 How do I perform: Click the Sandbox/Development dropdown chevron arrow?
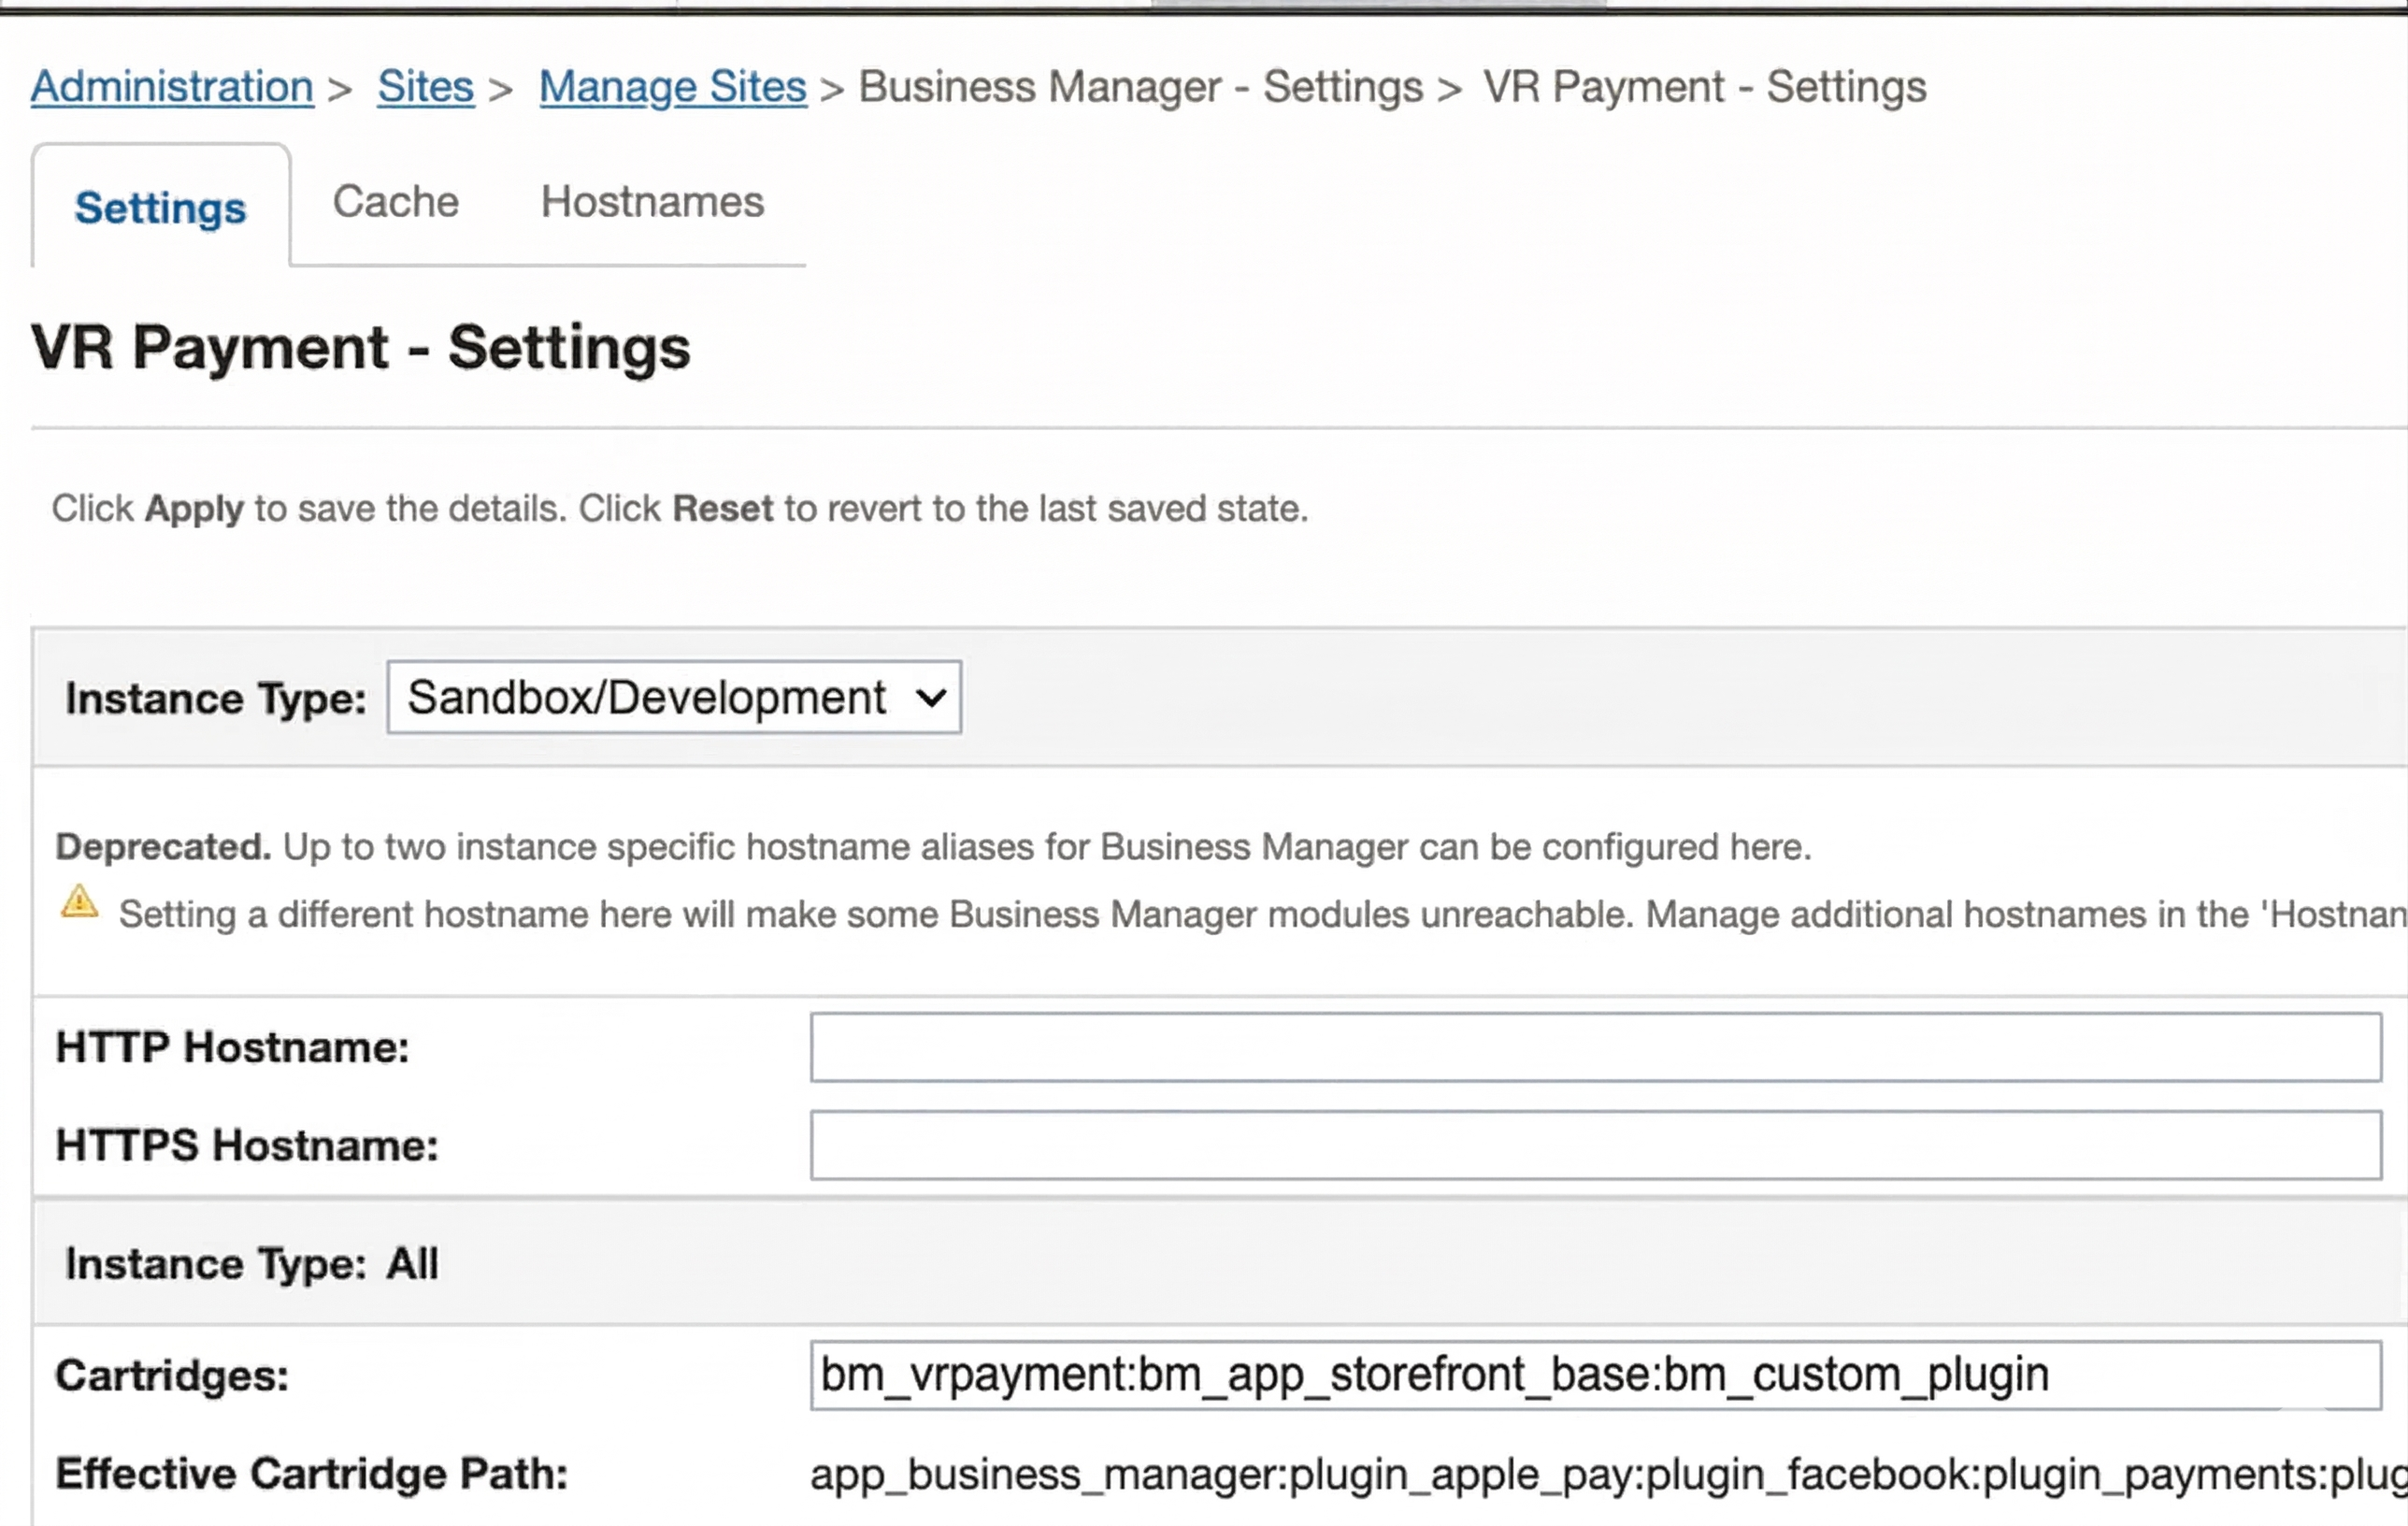930,697
